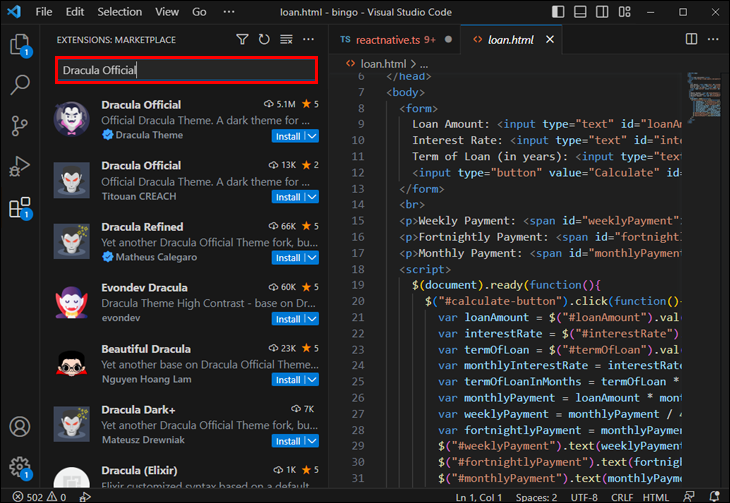
Task: Click the VS Code logo icon
Action: point(14,12)
